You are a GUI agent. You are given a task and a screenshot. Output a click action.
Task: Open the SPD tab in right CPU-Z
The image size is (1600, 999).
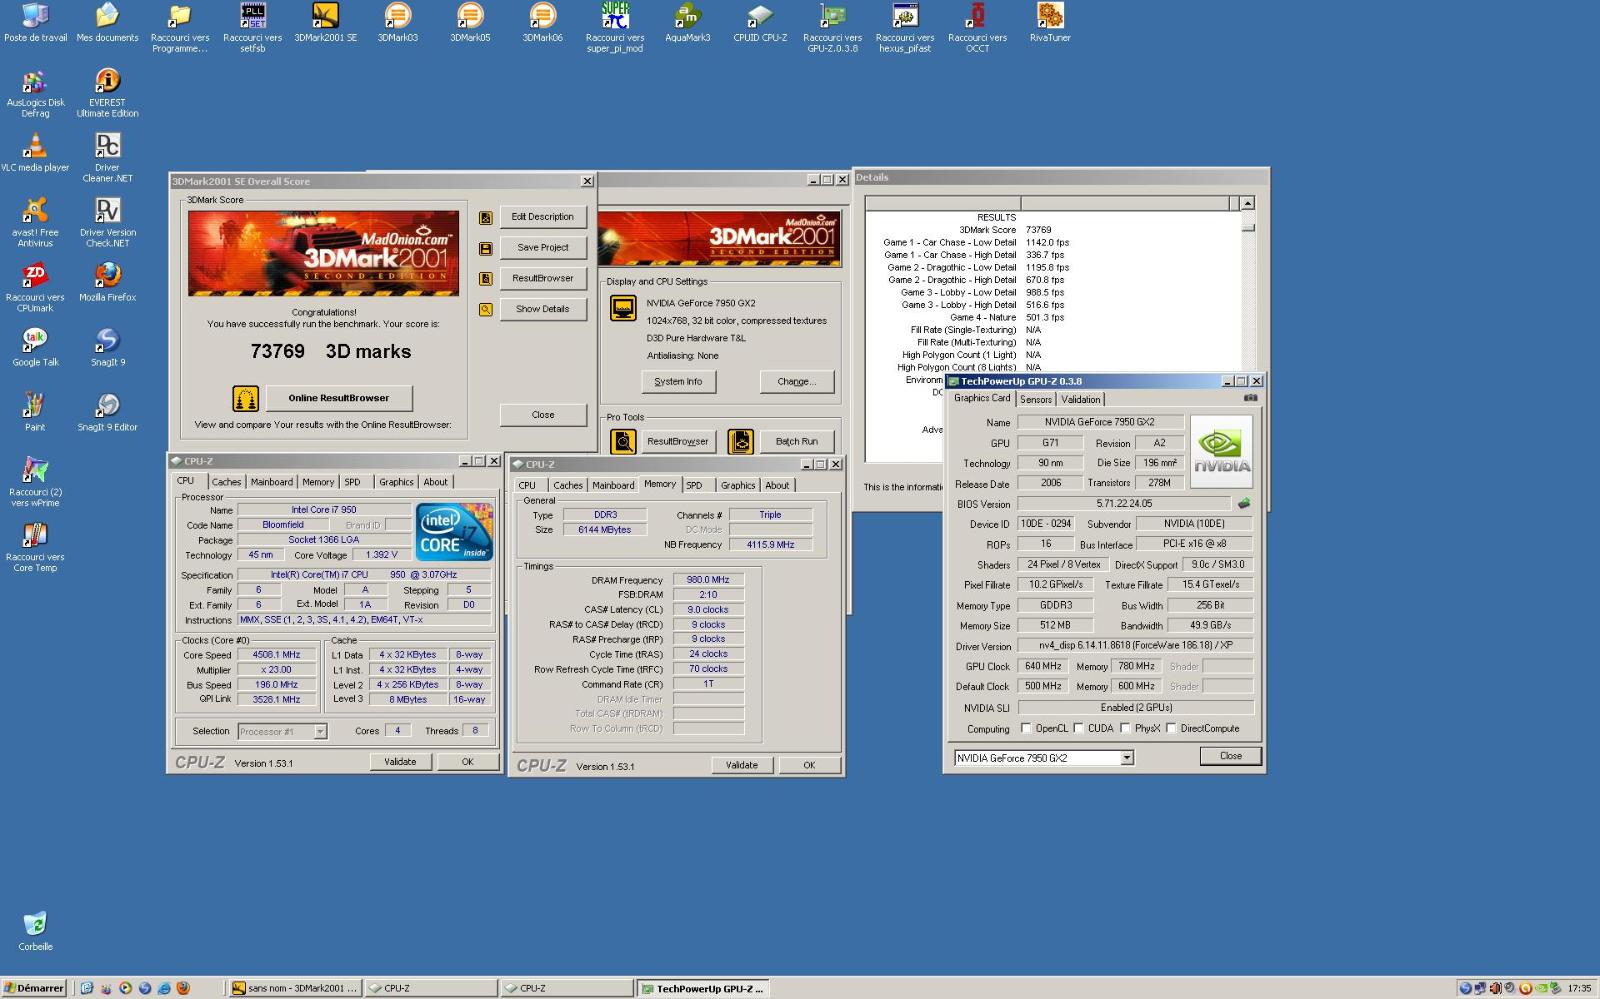click(694, 485)
